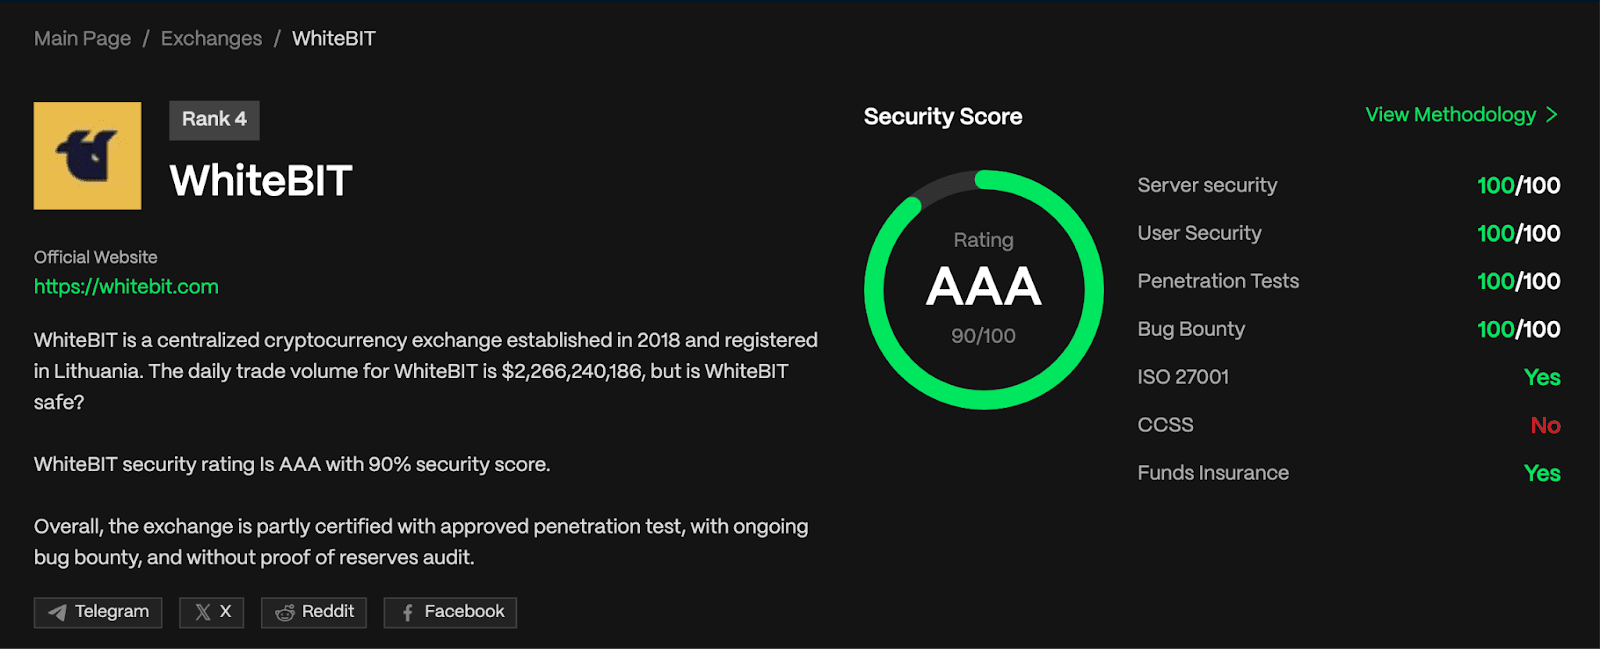This screenshot has height=649, width=1600.
Task: Click the Reddit label in share button
Action: 328,611
